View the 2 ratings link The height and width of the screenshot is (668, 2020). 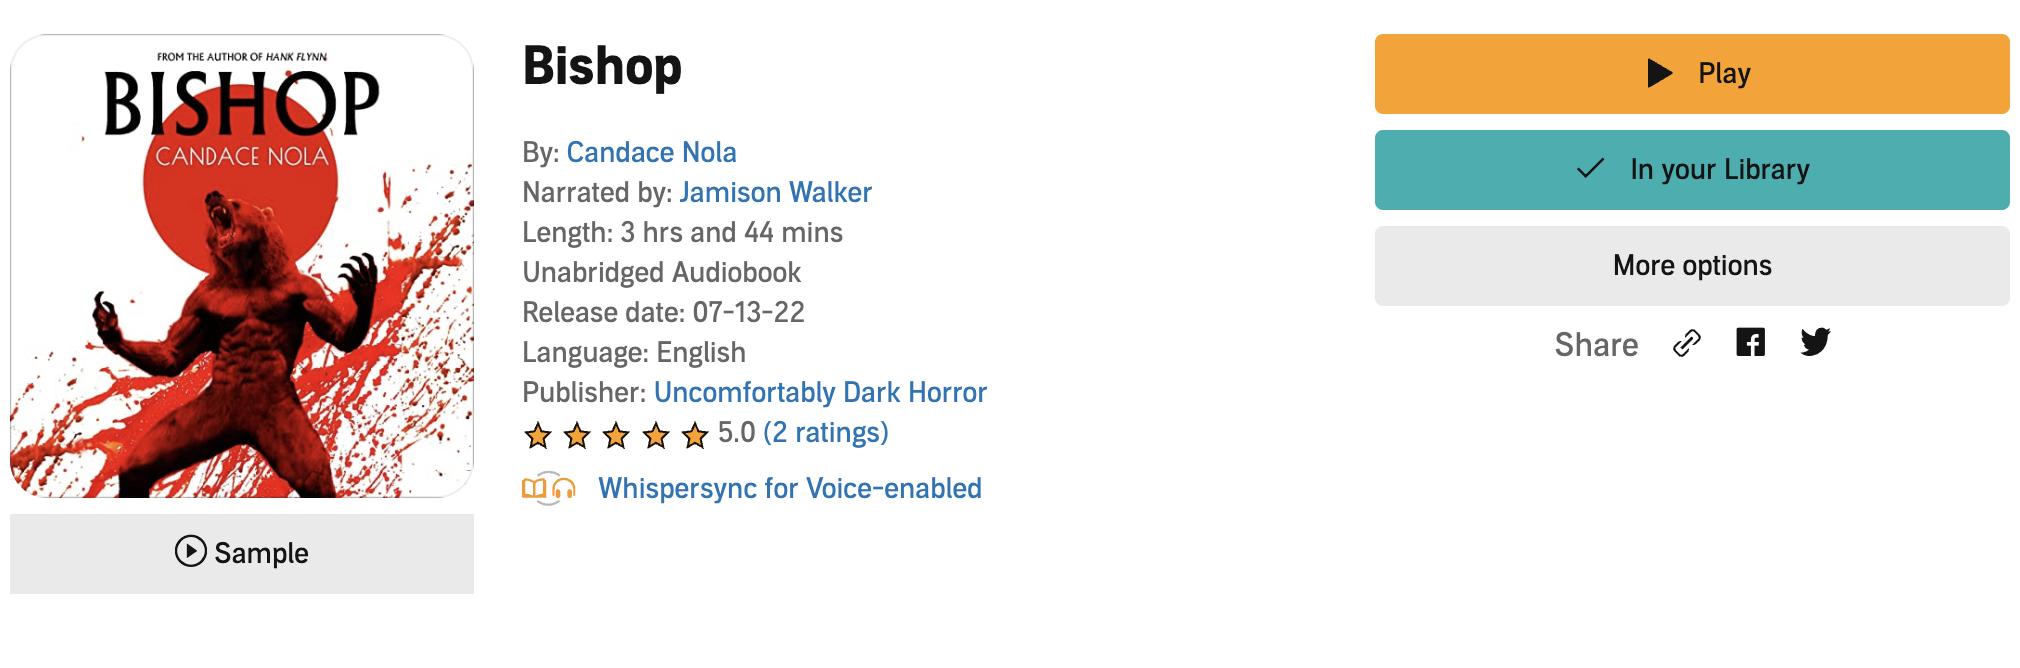(x=825, y=432)
